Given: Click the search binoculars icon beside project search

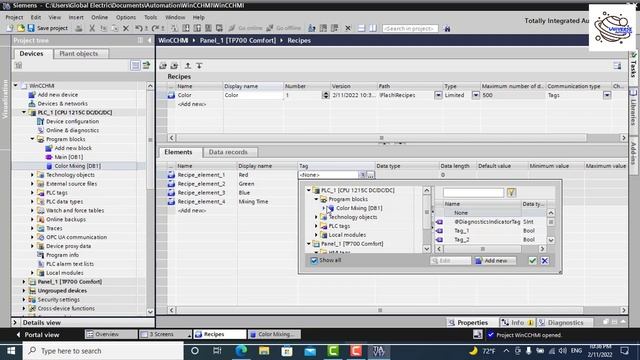Looking at the screenshot, I should 447,29.
